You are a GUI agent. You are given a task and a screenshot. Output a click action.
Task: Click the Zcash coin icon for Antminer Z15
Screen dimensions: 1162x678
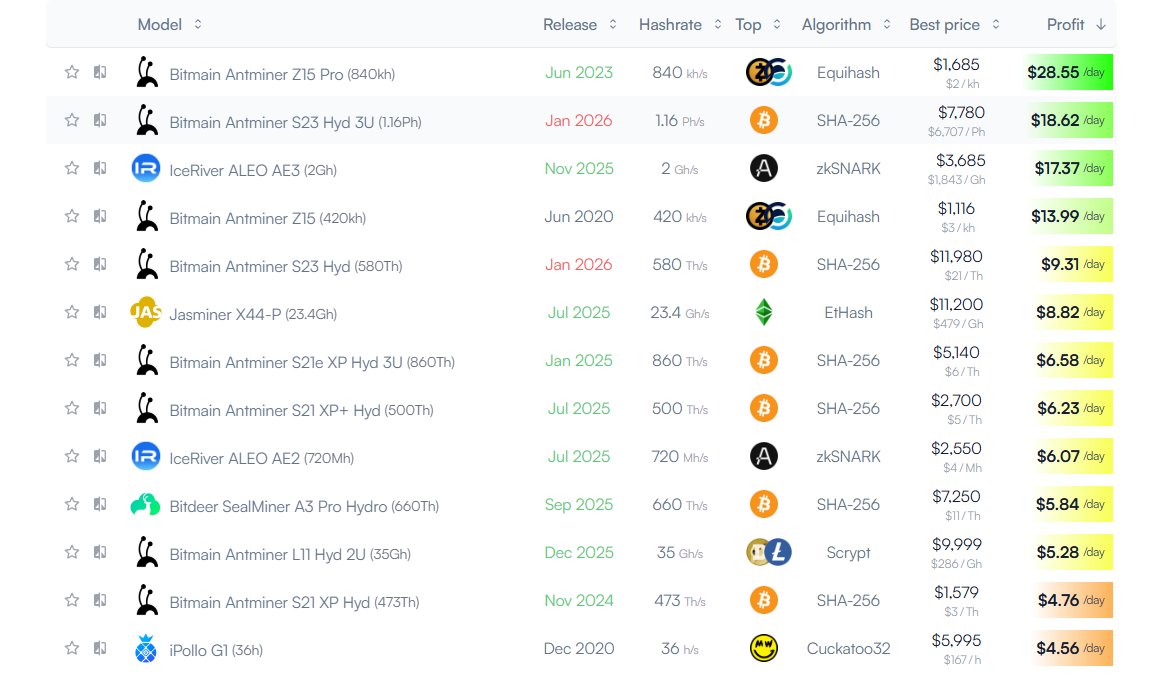point(762,216)
